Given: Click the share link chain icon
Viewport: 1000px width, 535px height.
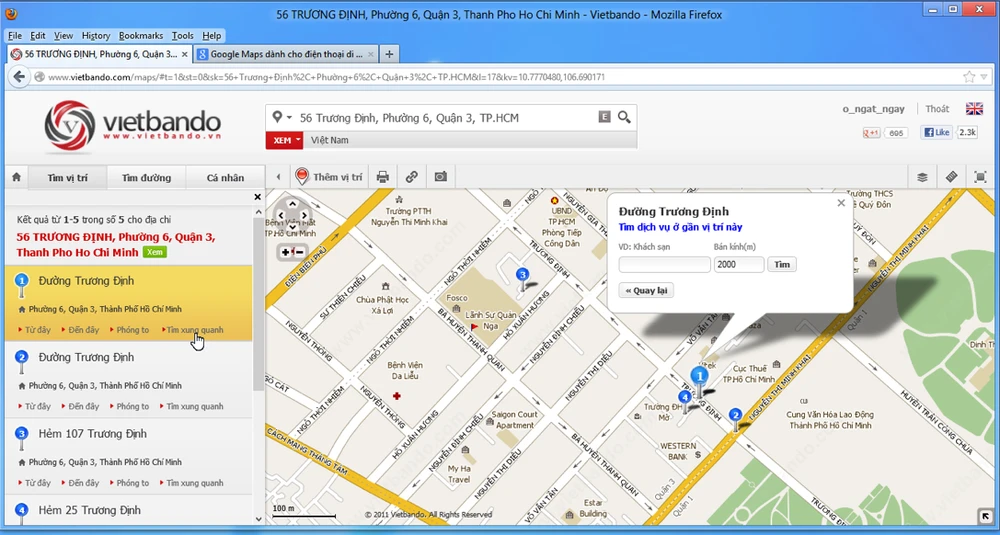Looking at the screenshot, I should (x=411, y=177).
